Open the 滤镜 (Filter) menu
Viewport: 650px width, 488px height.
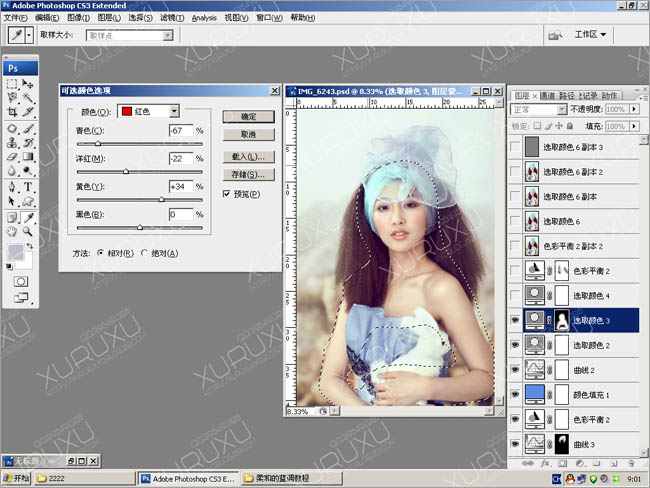(170, 18)
